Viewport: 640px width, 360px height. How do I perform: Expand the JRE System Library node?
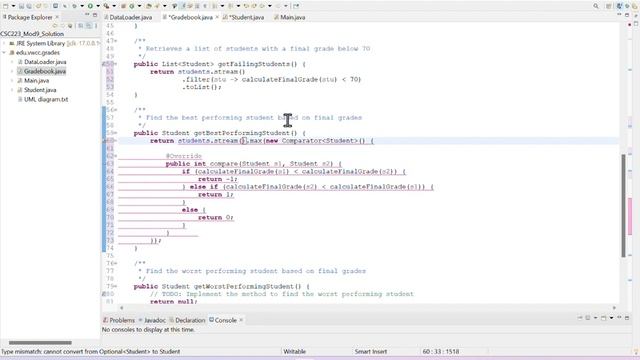coord(4,43)
